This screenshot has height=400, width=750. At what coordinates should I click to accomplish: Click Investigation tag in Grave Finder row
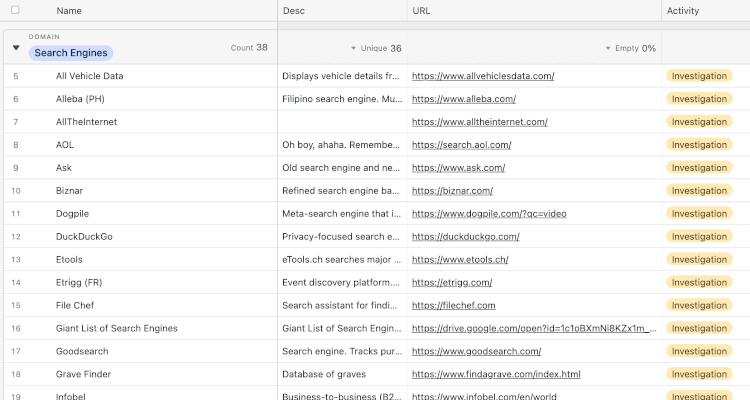click(699, 374)
